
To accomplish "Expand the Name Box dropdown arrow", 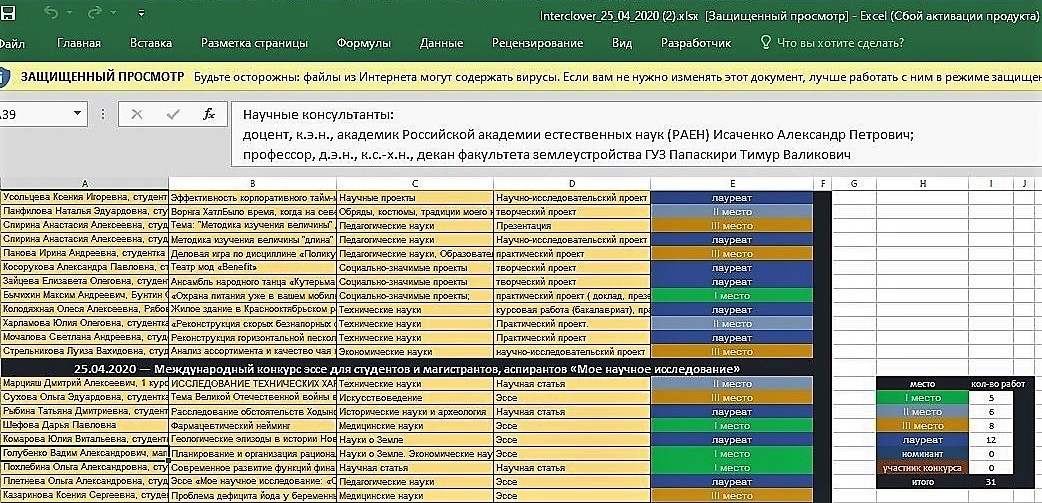I will (x=77, y=114).
